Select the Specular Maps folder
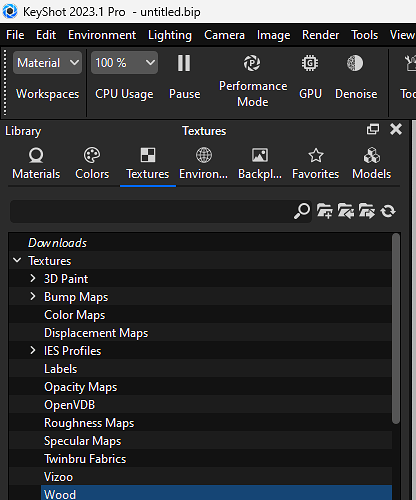 (83, 441)
